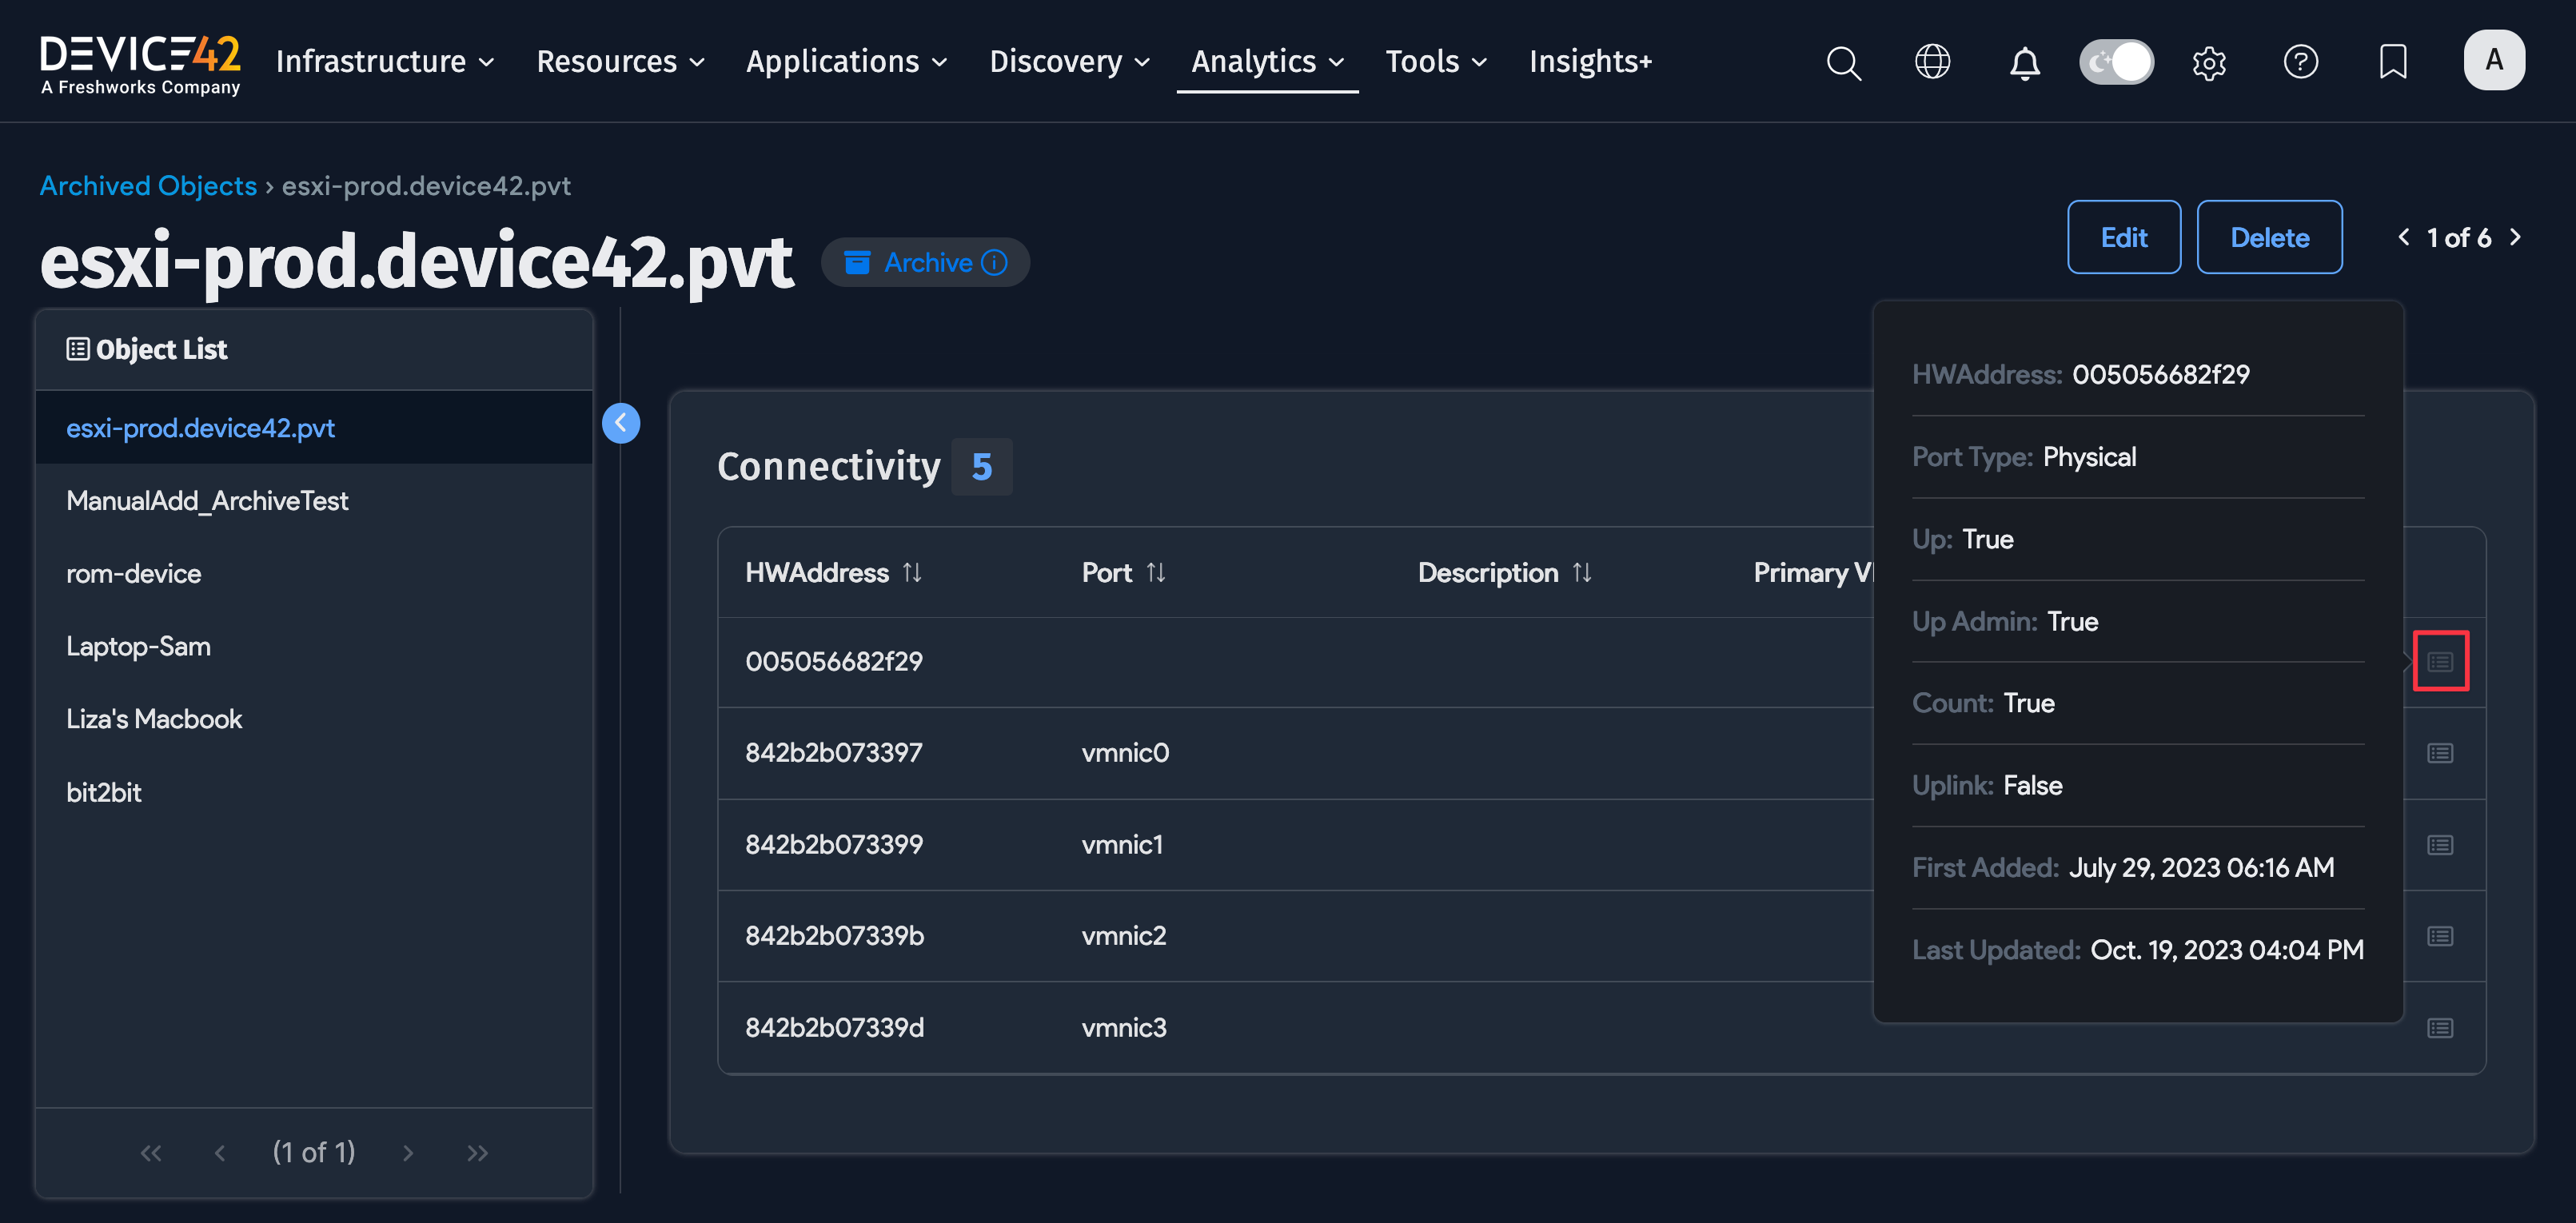Click the details icon on the vmnic3 row
Screen dimensions: 2576x1223
pyautogui.click(x=2440, y=1027)
